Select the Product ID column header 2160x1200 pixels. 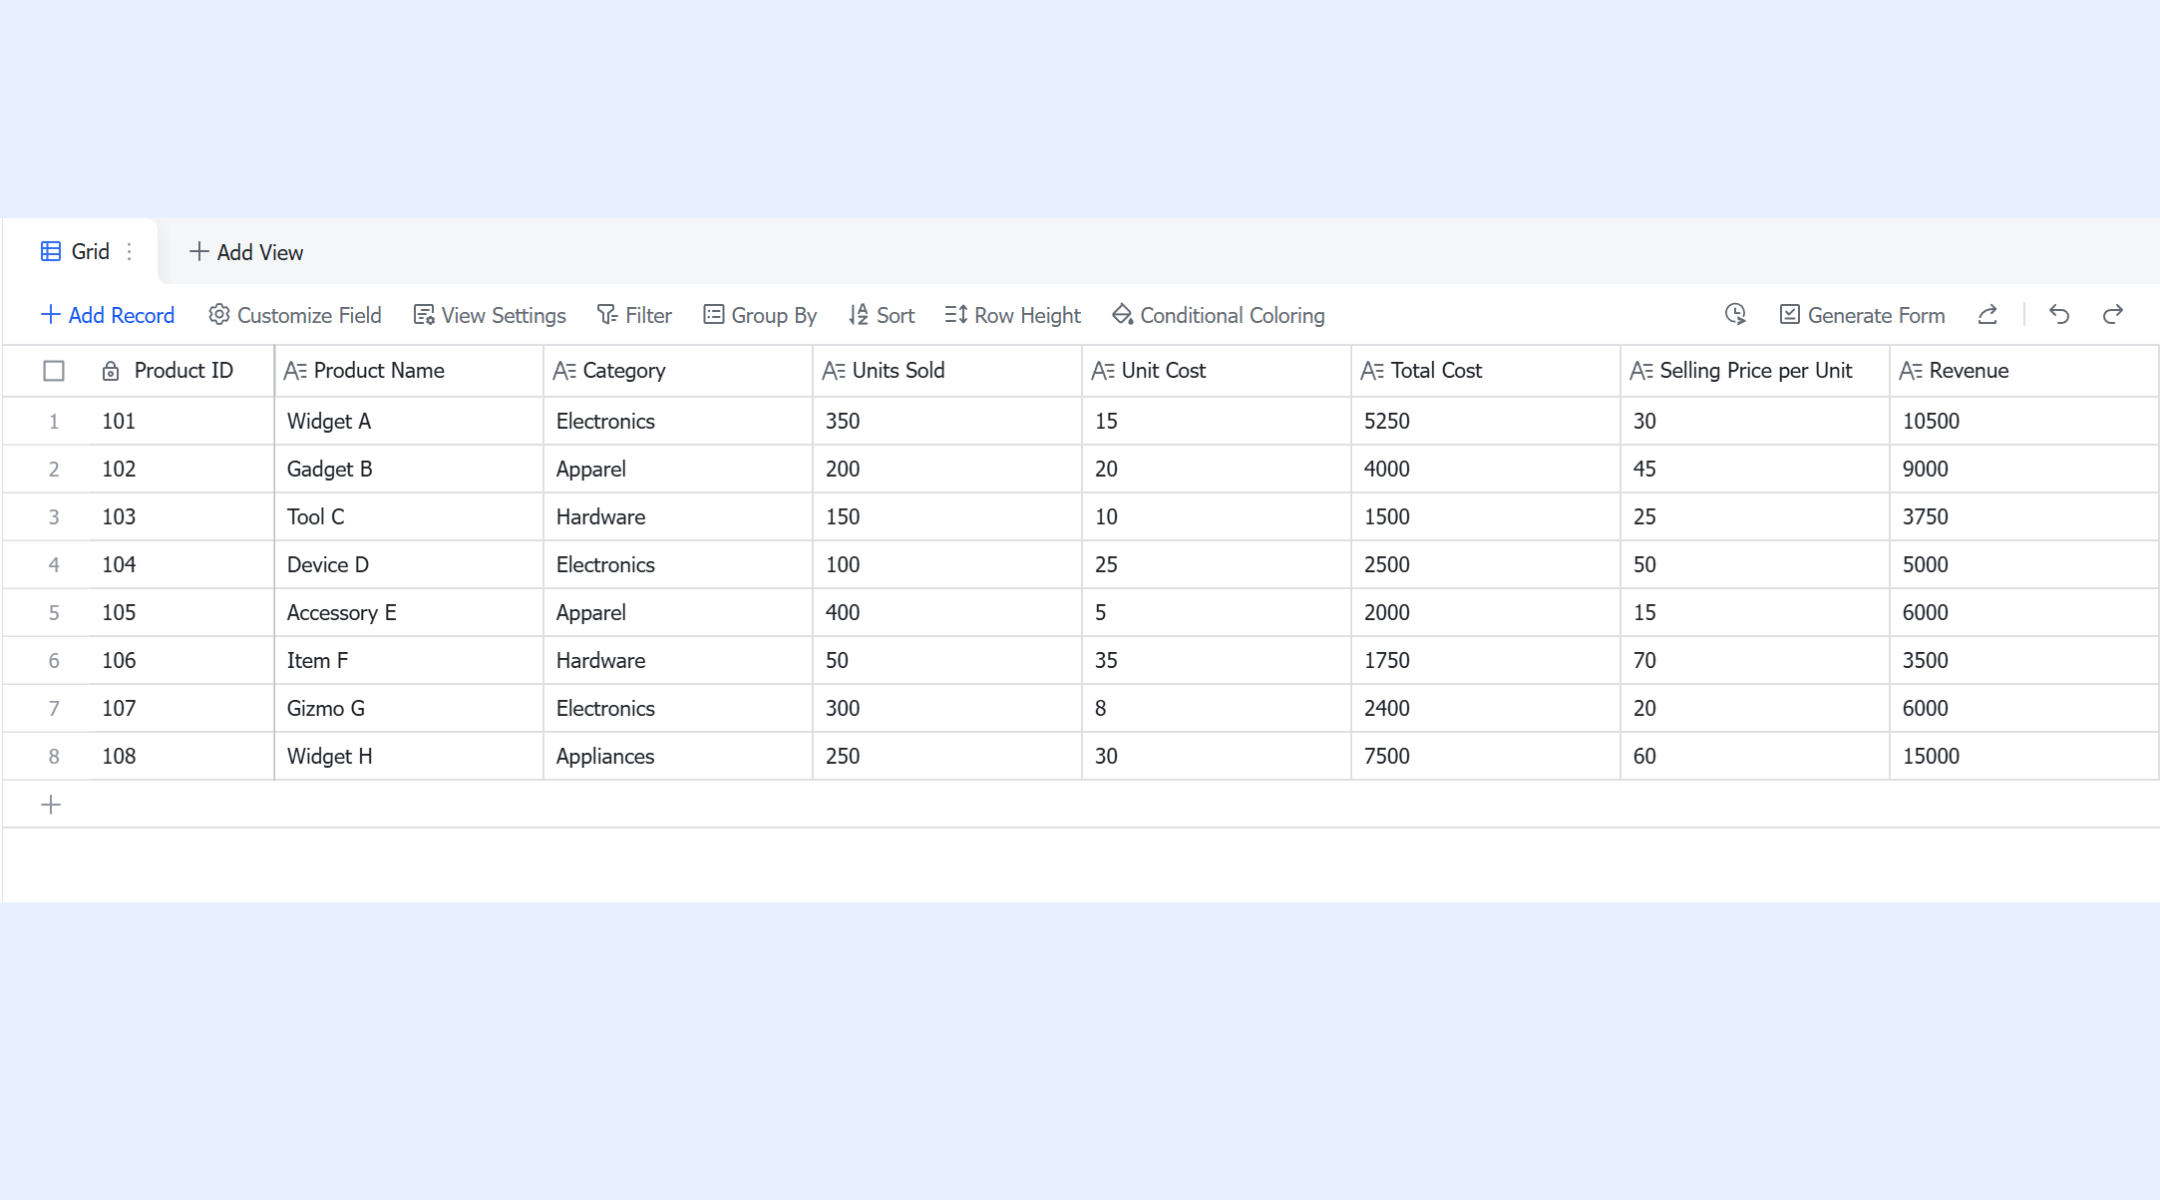[184, 371]
